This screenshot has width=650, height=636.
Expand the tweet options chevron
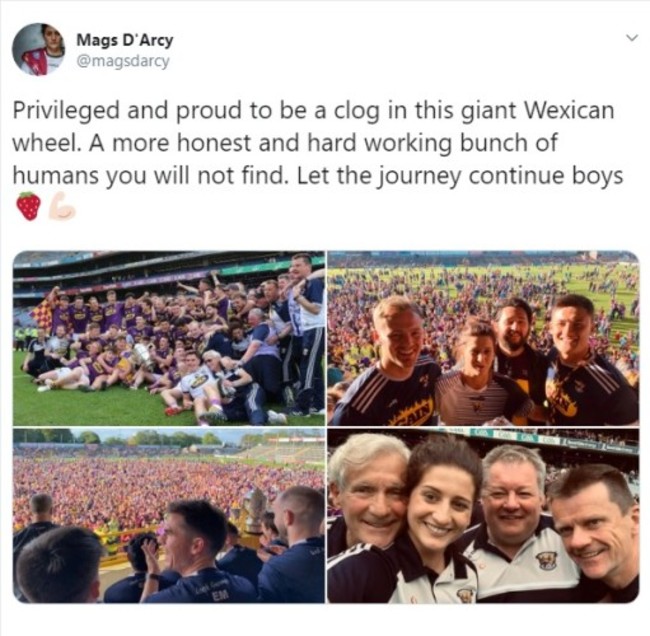pyautogui.click(x=631, y=38)
